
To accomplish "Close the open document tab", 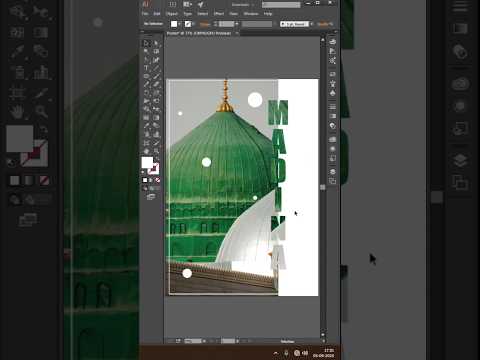I will tap(237, 33).
